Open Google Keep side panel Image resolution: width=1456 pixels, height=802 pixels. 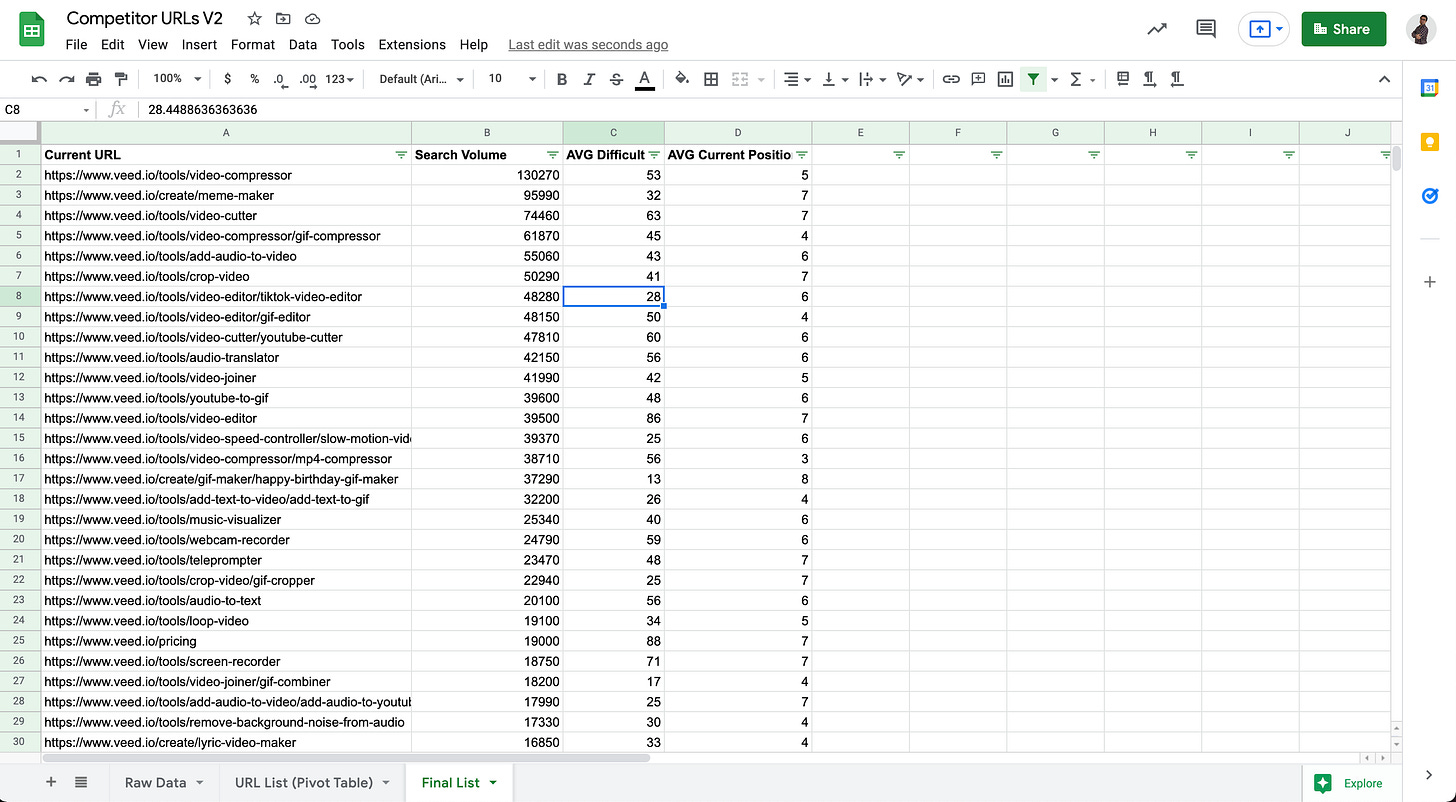[1429, 142]
